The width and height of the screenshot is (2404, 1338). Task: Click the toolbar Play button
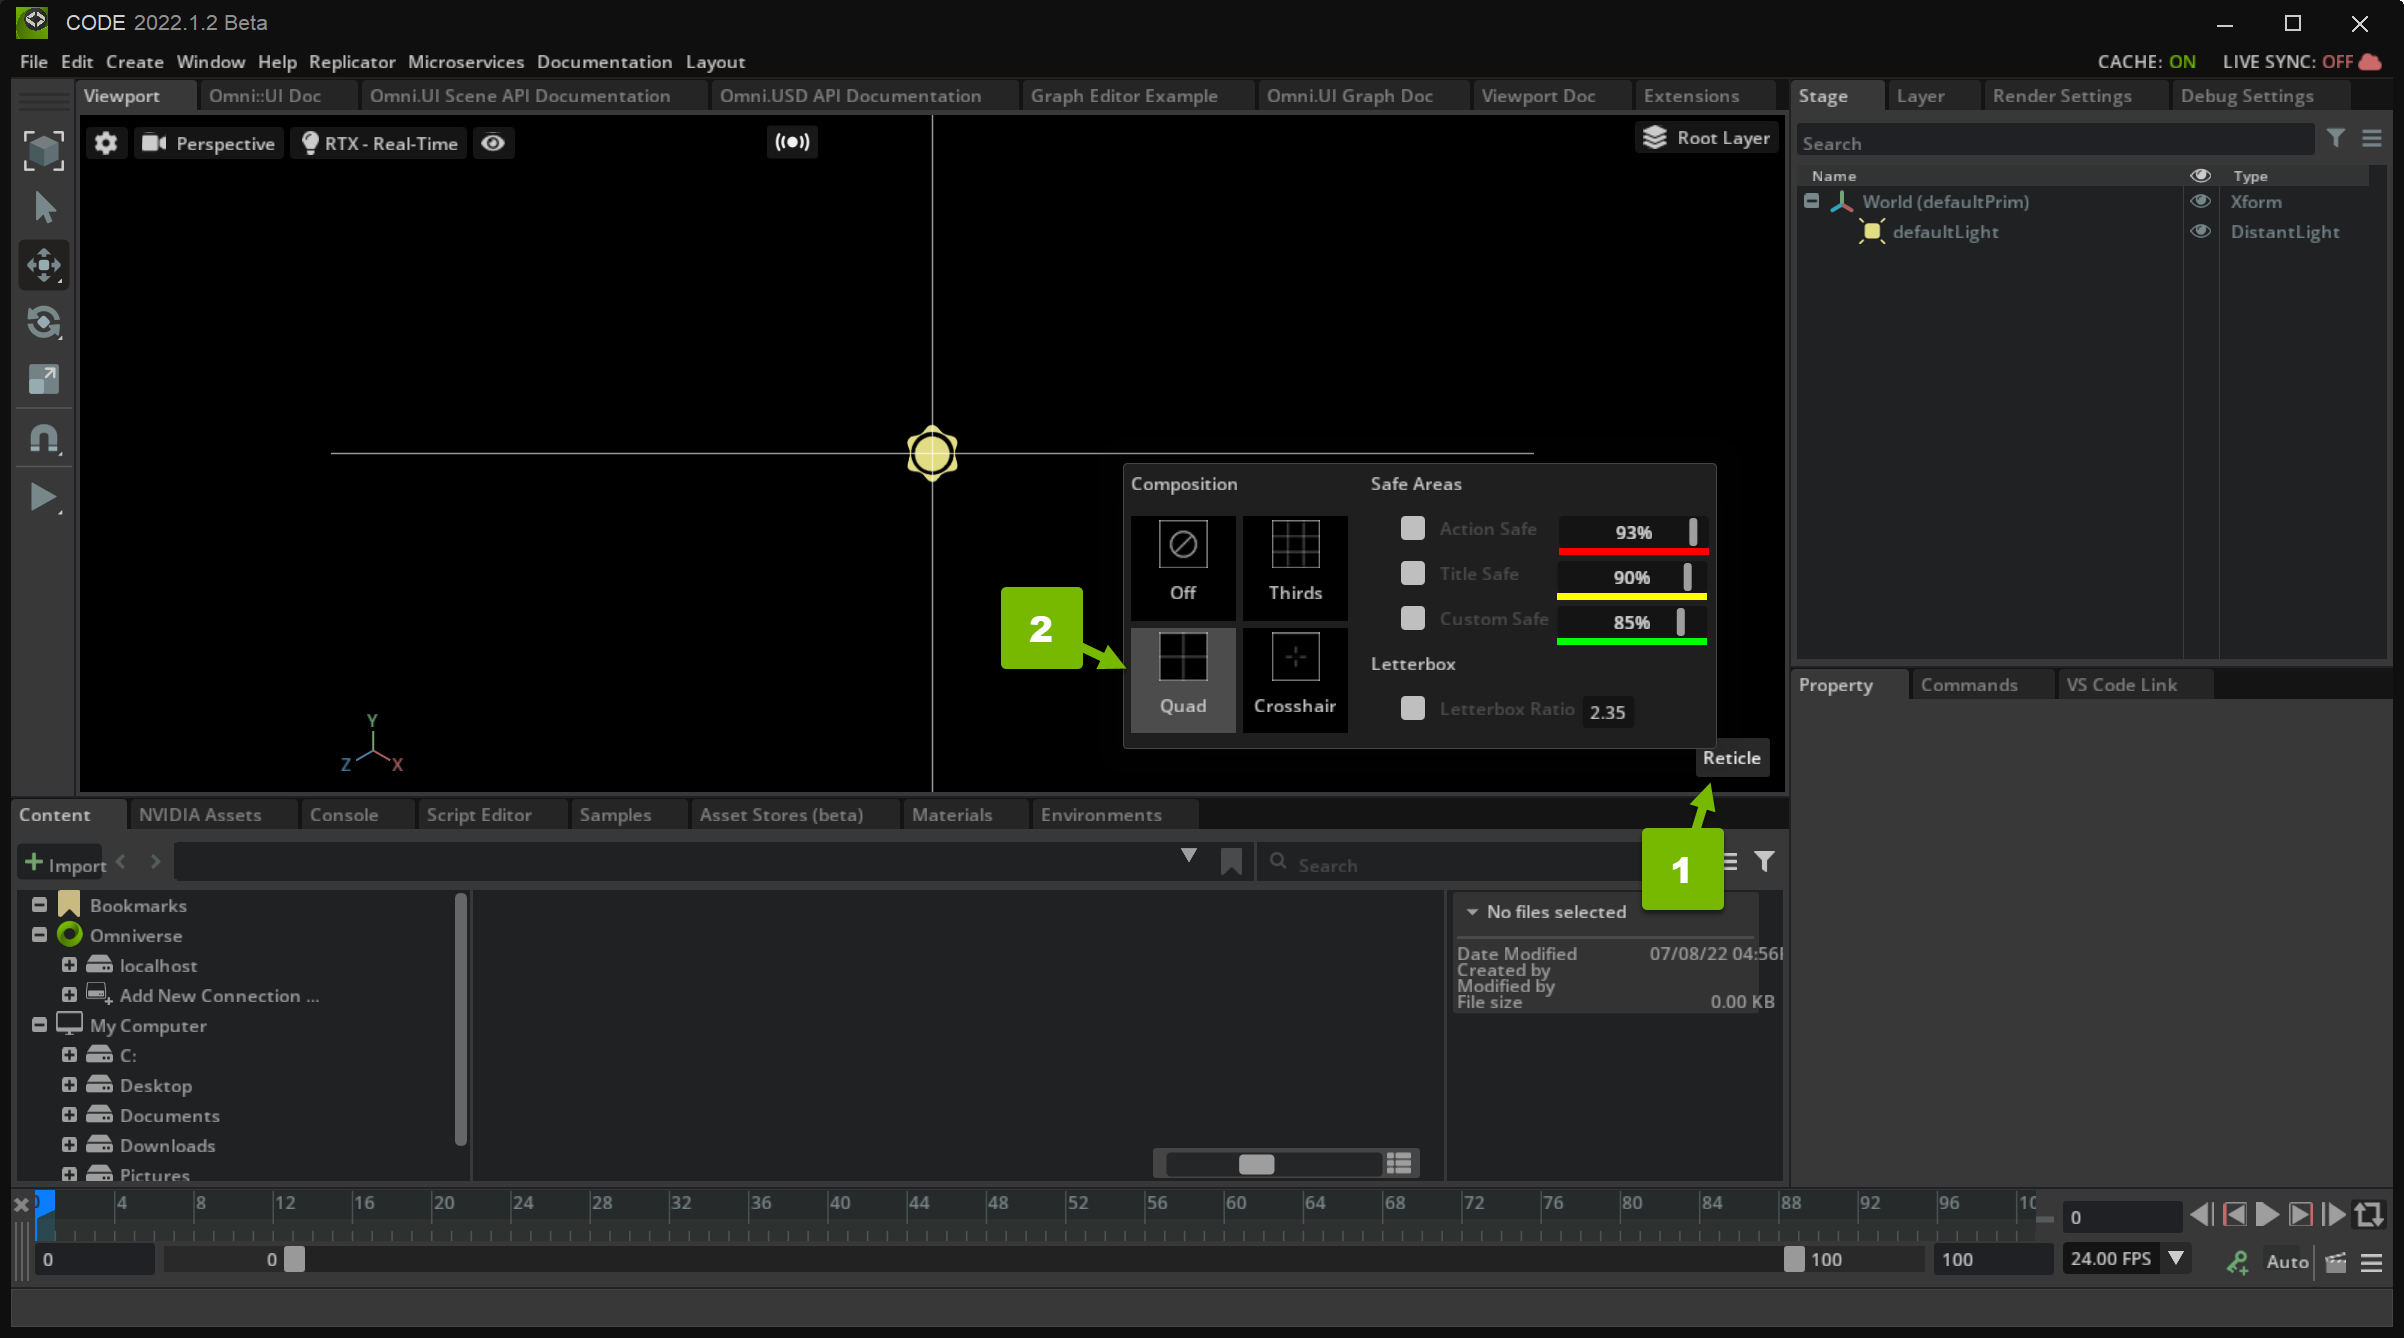click(44, 497)
